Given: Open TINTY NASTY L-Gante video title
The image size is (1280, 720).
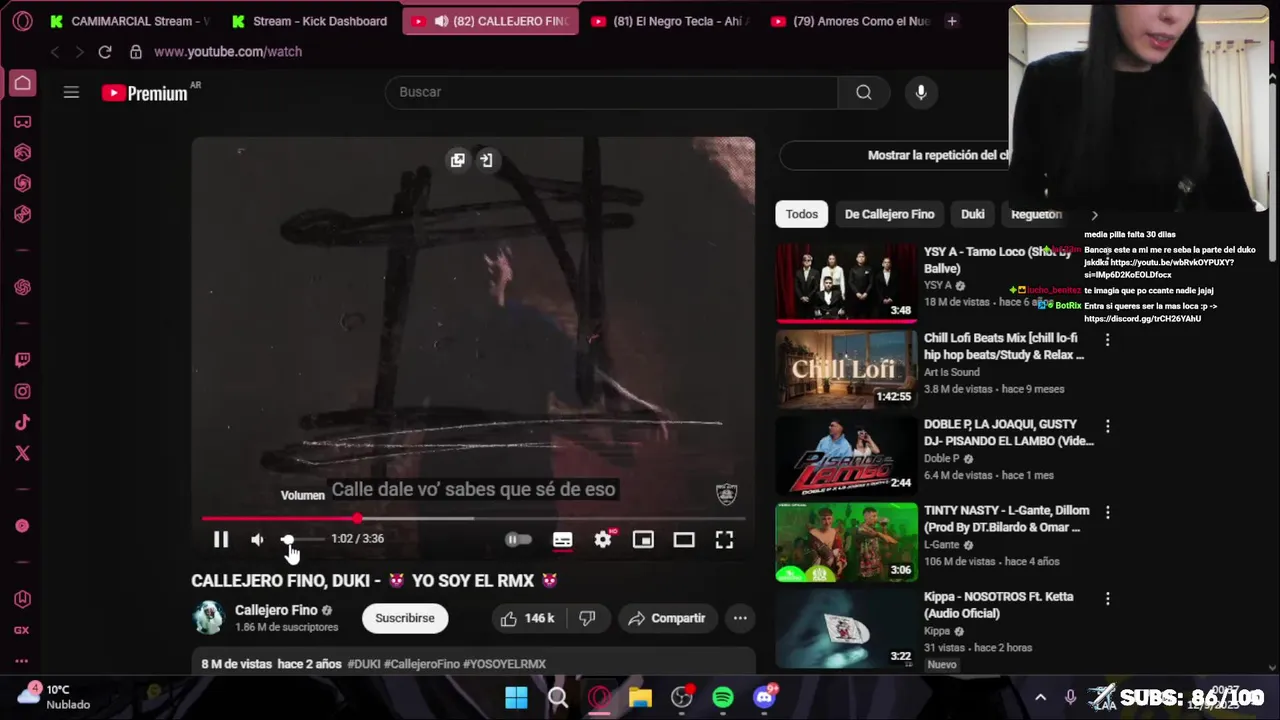Looking at the screenshot, I should pos(1006,518).
